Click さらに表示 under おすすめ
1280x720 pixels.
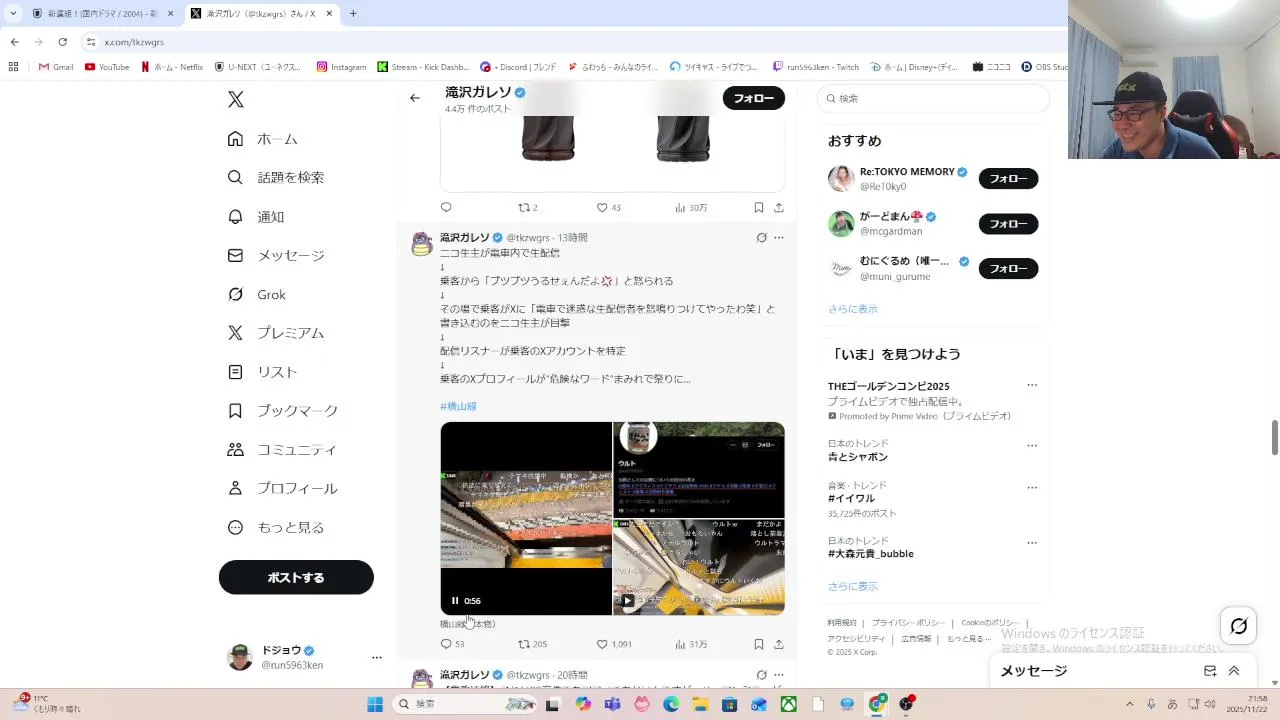point(853,309)
